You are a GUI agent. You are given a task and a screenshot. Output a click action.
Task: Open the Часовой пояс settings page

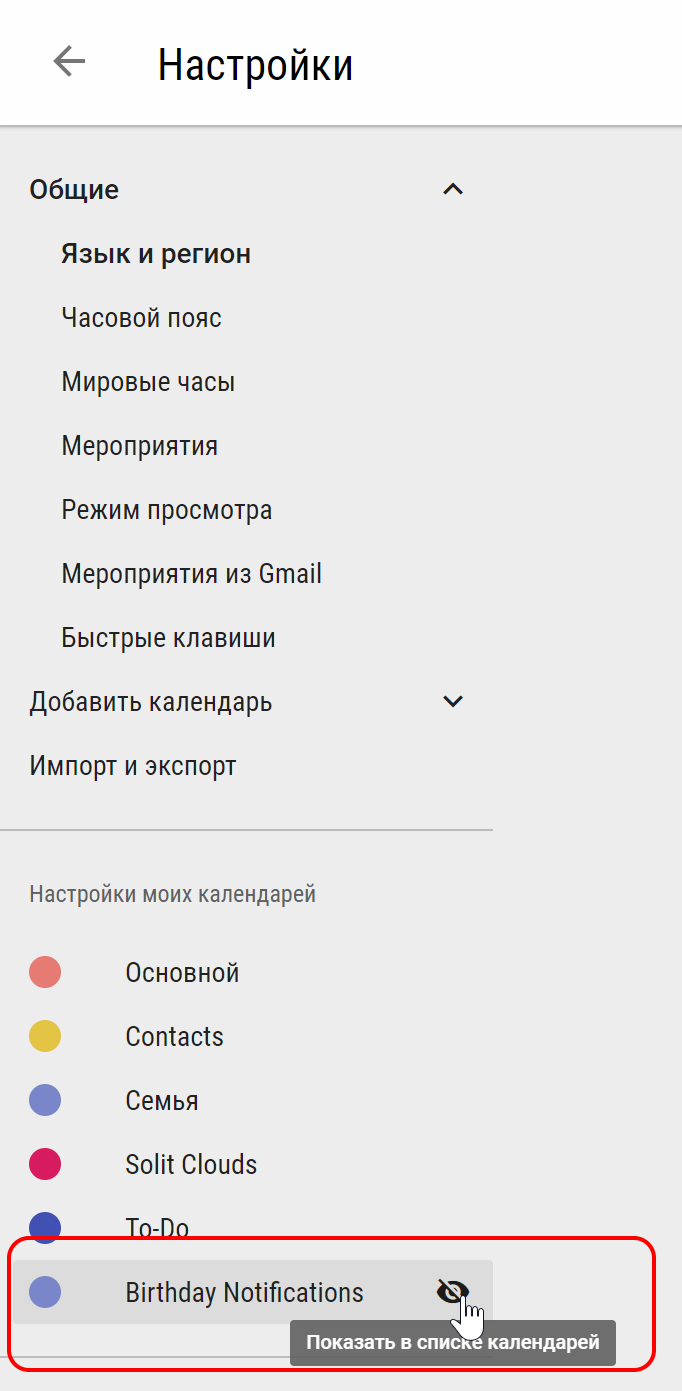(x=141, y=317)
